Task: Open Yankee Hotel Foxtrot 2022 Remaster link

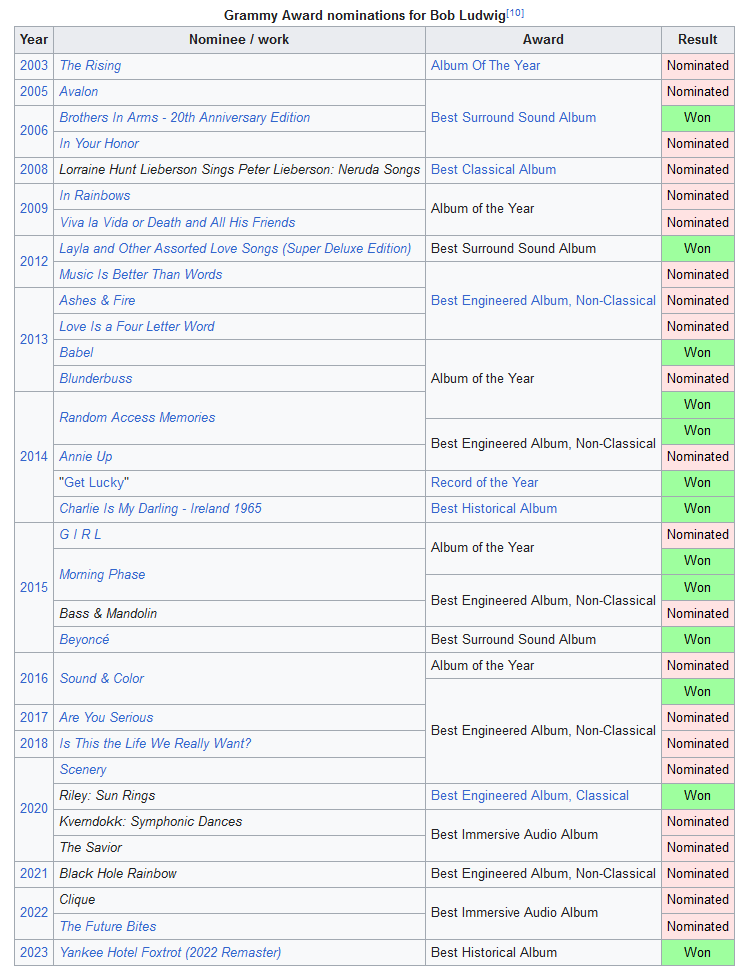Action: [x=170, y=953]
